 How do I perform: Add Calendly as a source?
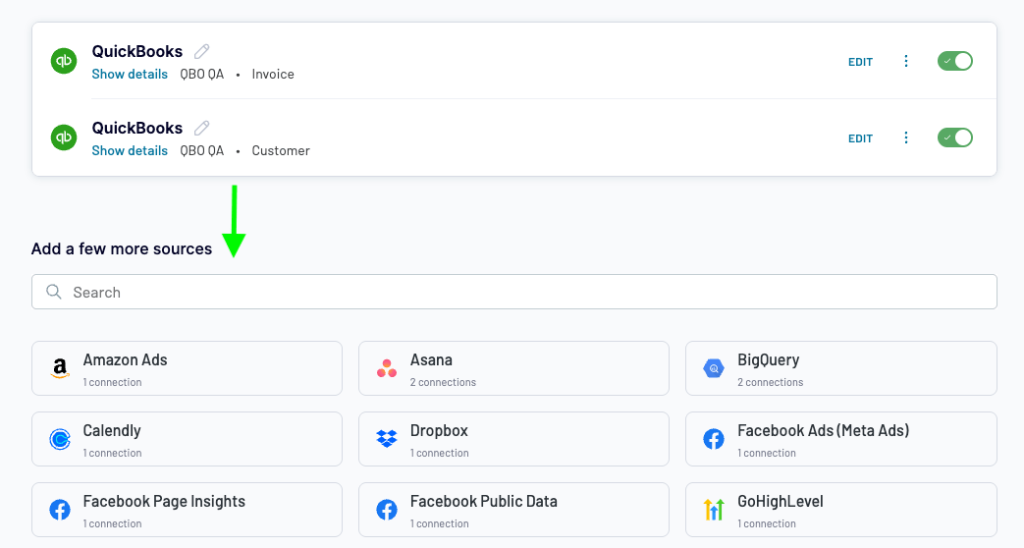(187, 439)
